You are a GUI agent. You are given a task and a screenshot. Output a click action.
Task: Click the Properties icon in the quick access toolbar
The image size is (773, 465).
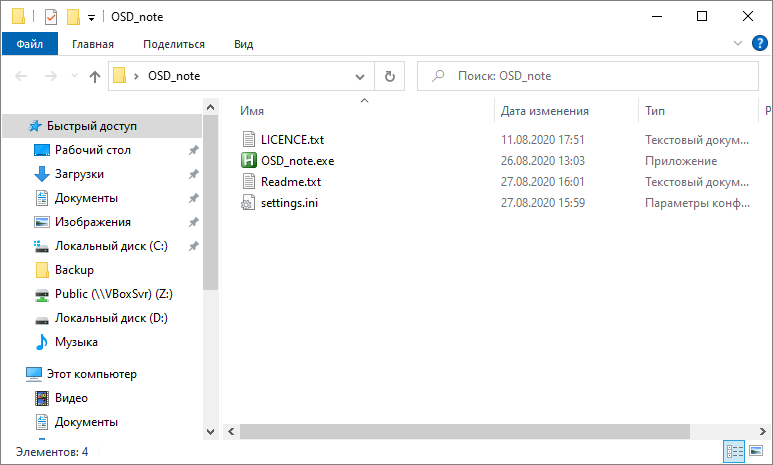[51, 17]
